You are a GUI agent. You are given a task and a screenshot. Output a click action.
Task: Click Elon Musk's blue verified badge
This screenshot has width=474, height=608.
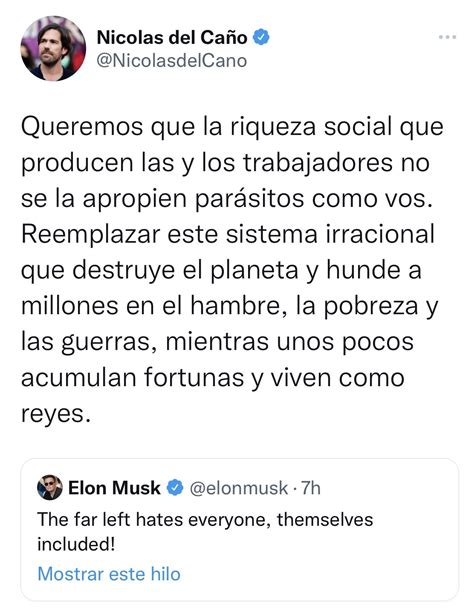click(175, 488)
